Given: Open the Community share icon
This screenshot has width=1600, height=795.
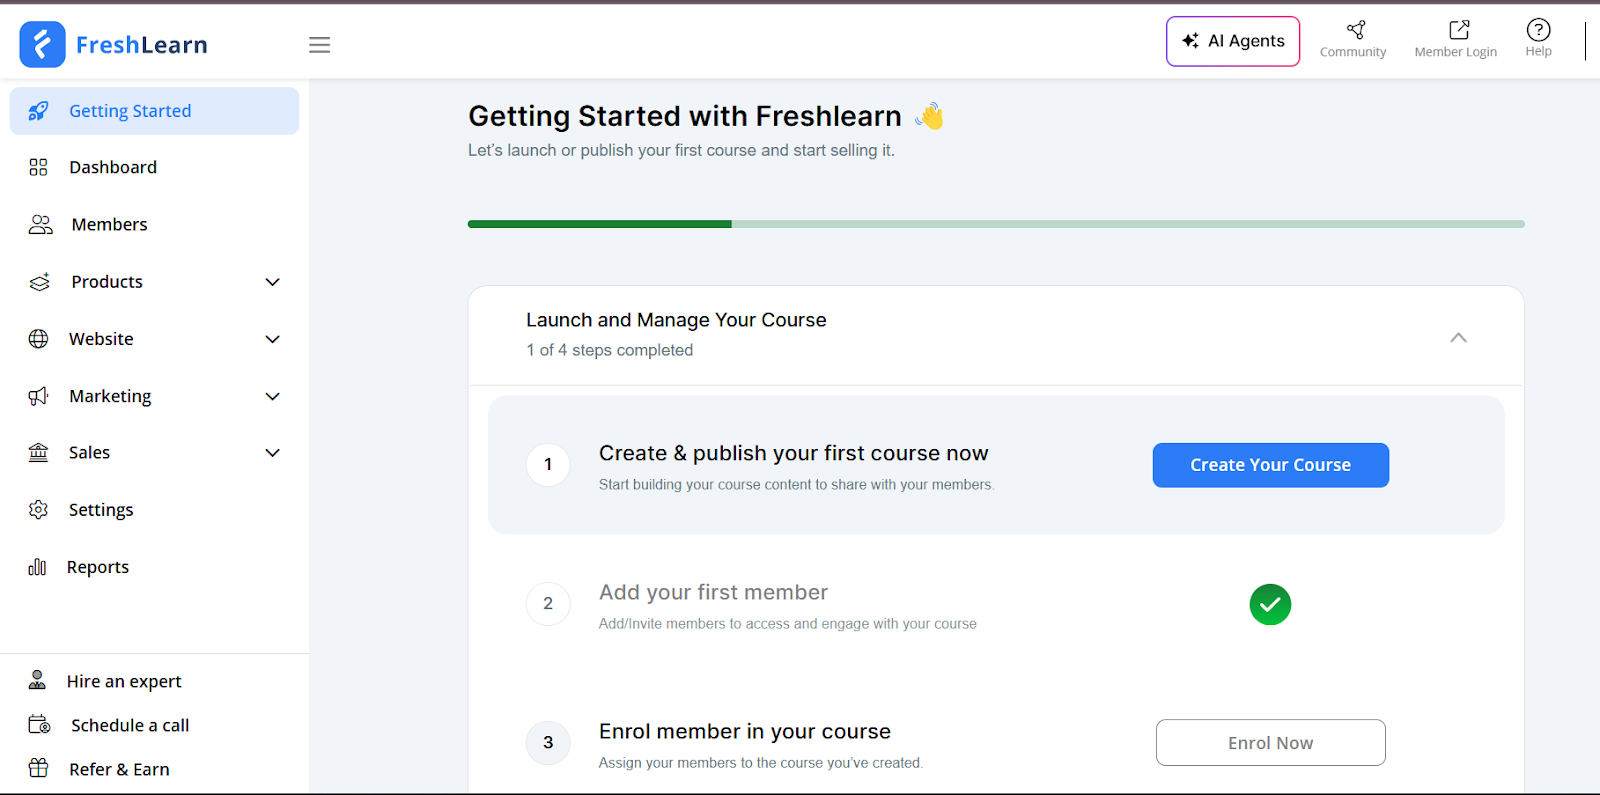Looking at the screenshot, I should (1356, 30).
